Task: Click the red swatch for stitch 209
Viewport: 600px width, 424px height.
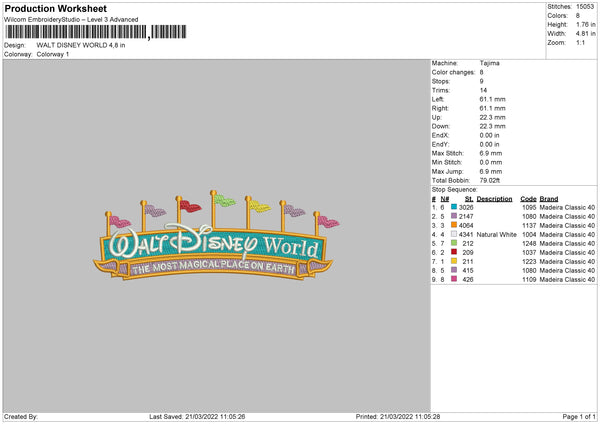Action: point(454,252)
